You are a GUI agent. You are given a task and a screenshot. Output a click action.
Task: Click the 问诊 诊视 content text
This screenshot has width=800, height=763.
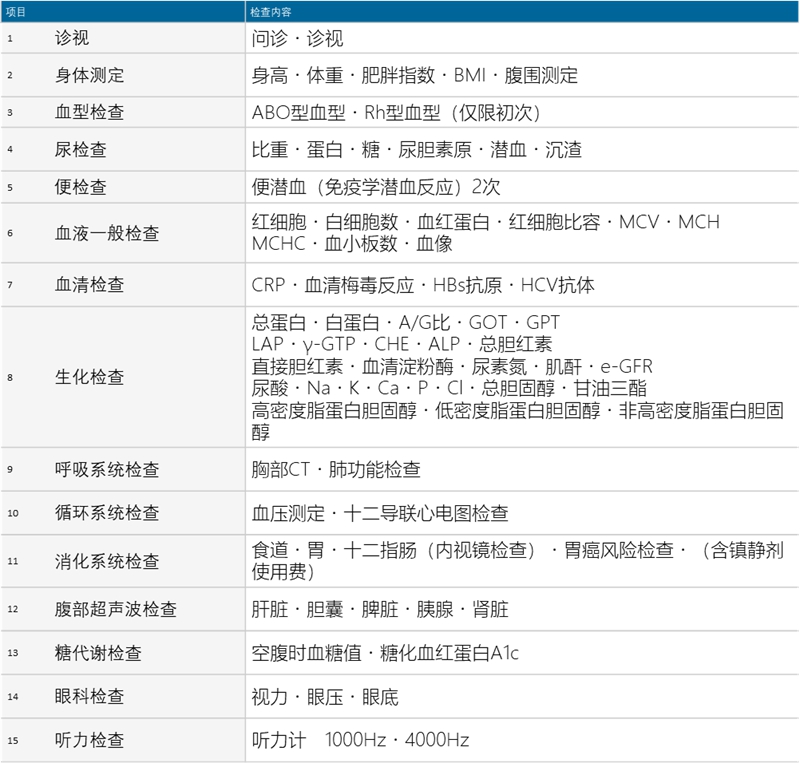click(x=297, y=38)
